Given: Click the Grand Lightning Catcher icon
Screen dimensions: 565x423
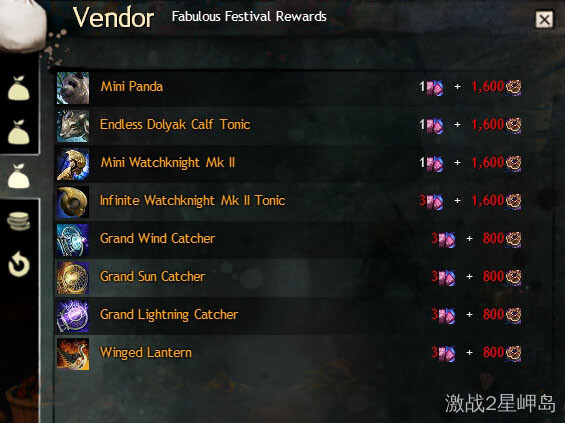Looking at the screenshot, I should click(x=73, y=316).
